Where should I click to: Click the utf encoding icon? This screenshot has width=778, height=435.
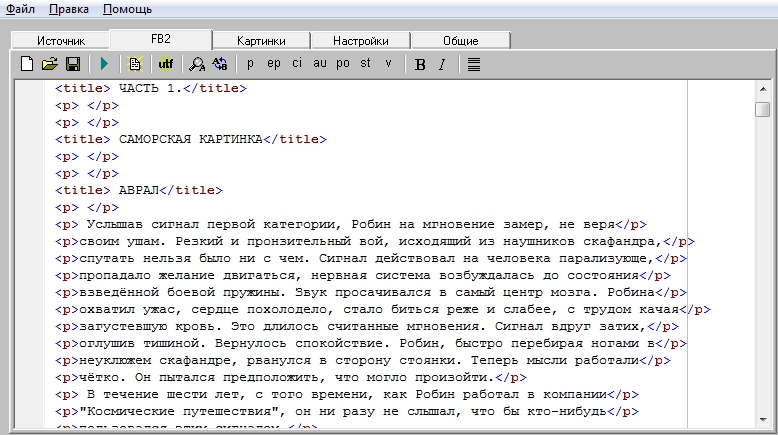(x=165, y=64)
